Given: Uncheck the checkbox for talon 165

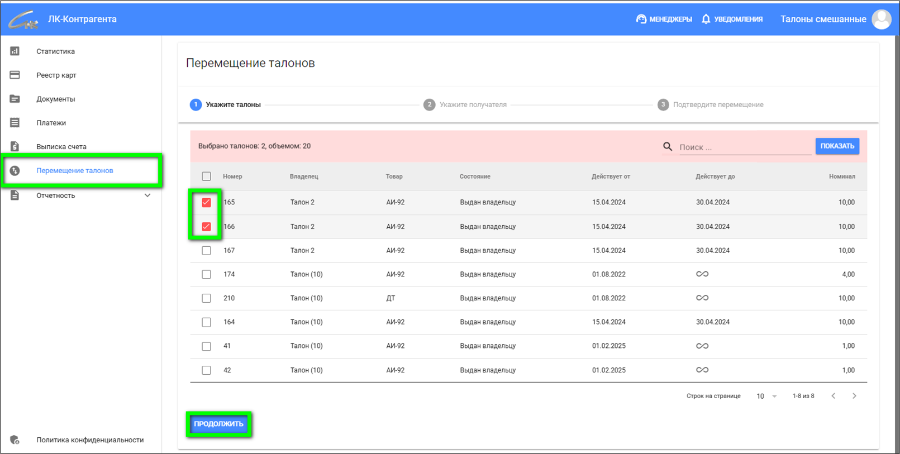Looking at the screenshot, I should point(207,202).
